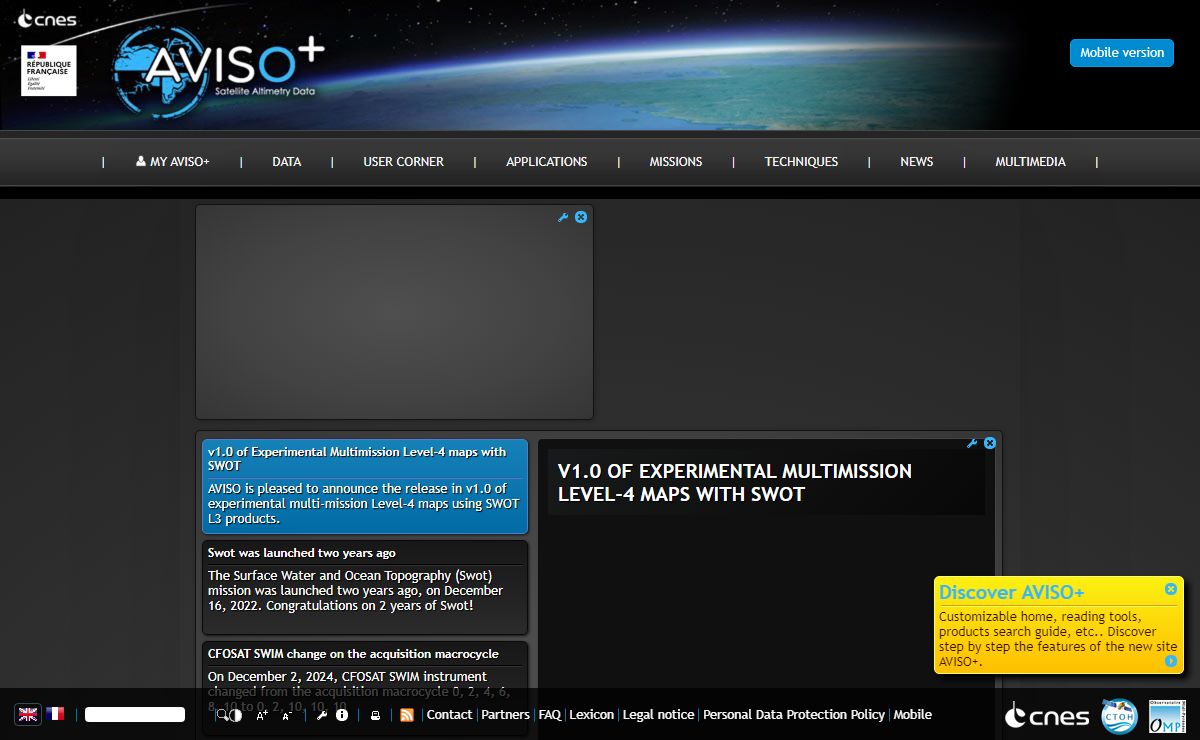1200x740 pixels.
Task: Select the 'Swot was launched two years ago' news item
Action: pyautogui.click(x=365, y=587)
